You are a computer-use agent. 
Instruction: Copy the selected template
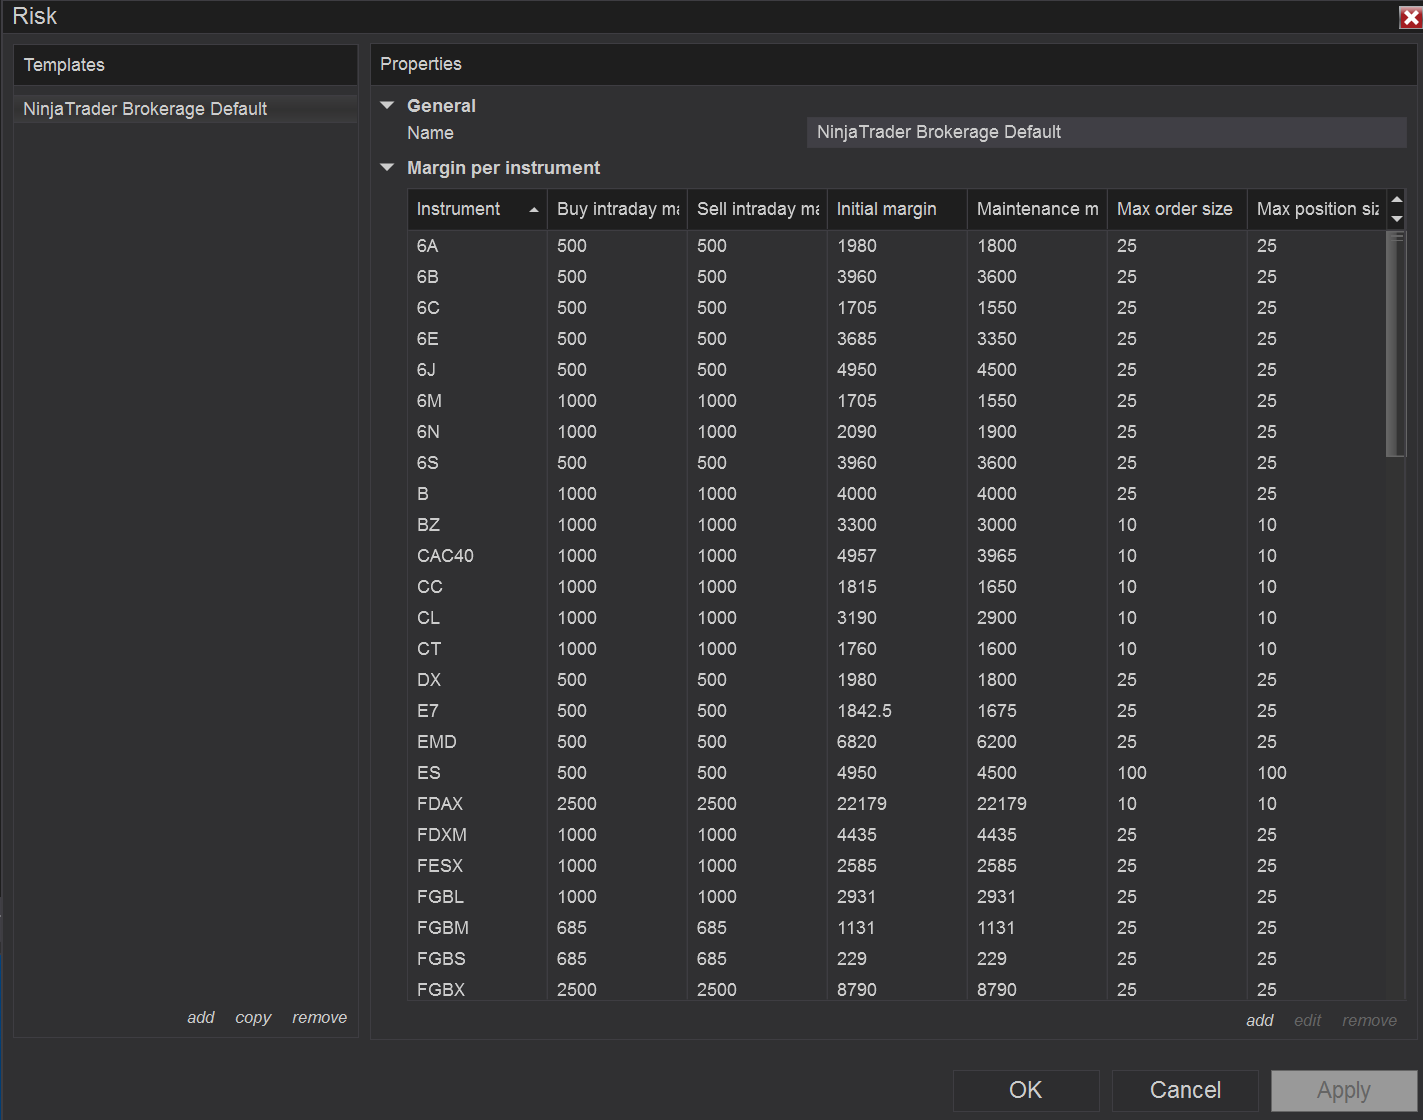point(253,1017)
